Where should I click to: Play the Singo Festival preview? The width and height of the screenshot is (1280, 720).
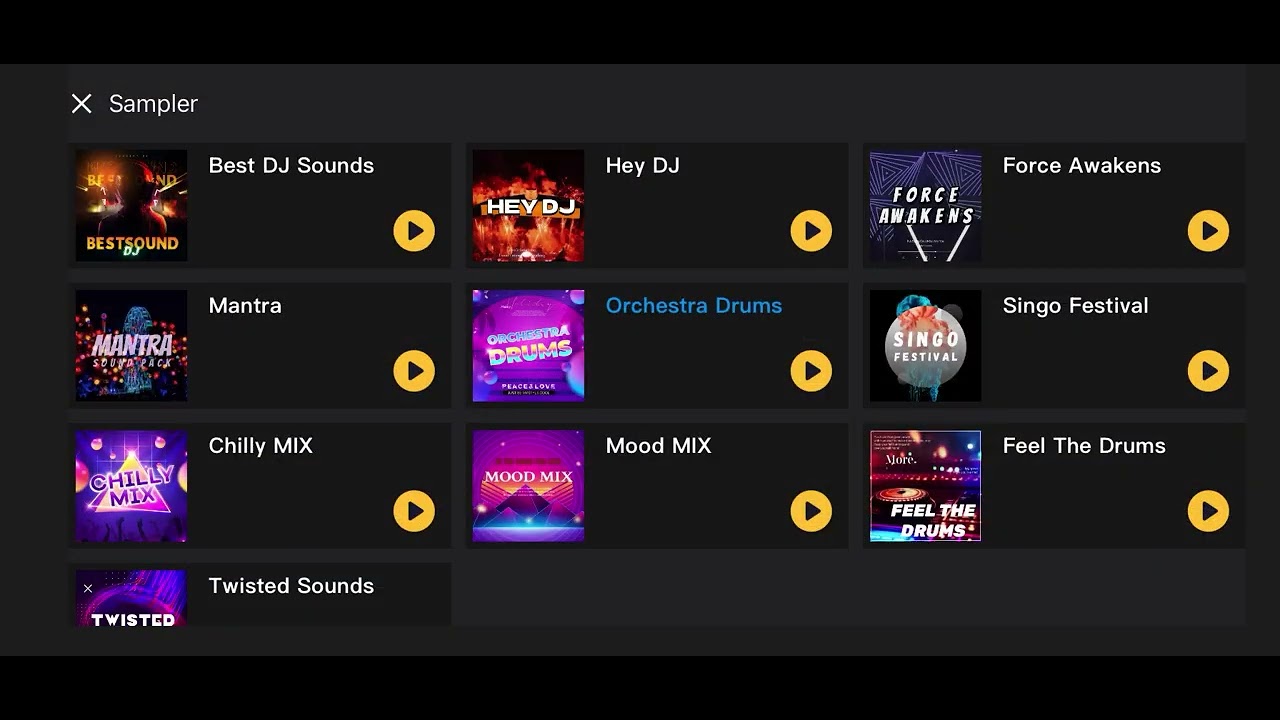pyautogui.click(x=1208, y=371)
